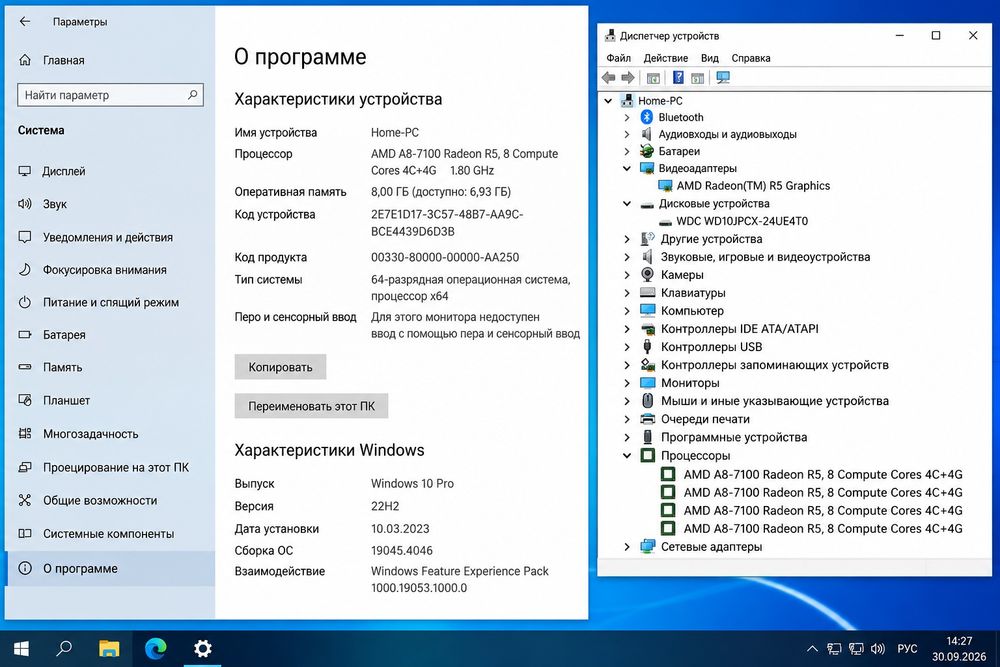
Task: Switch input language via РУС indicator
Action: point(907,649)
